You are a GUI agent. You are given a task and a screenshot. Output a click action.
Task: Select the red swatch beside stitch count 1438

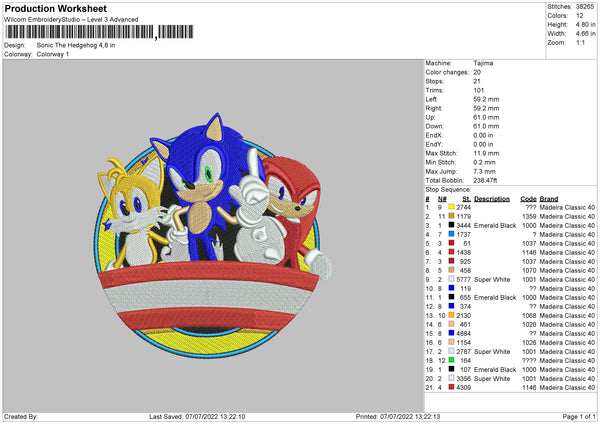[451, 252]
